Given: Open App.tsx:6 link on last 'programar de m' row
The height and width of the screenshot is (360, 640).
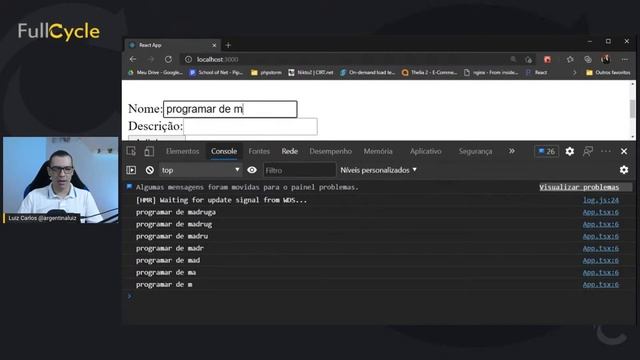Looking at the screenshot, I should (600, 284).
